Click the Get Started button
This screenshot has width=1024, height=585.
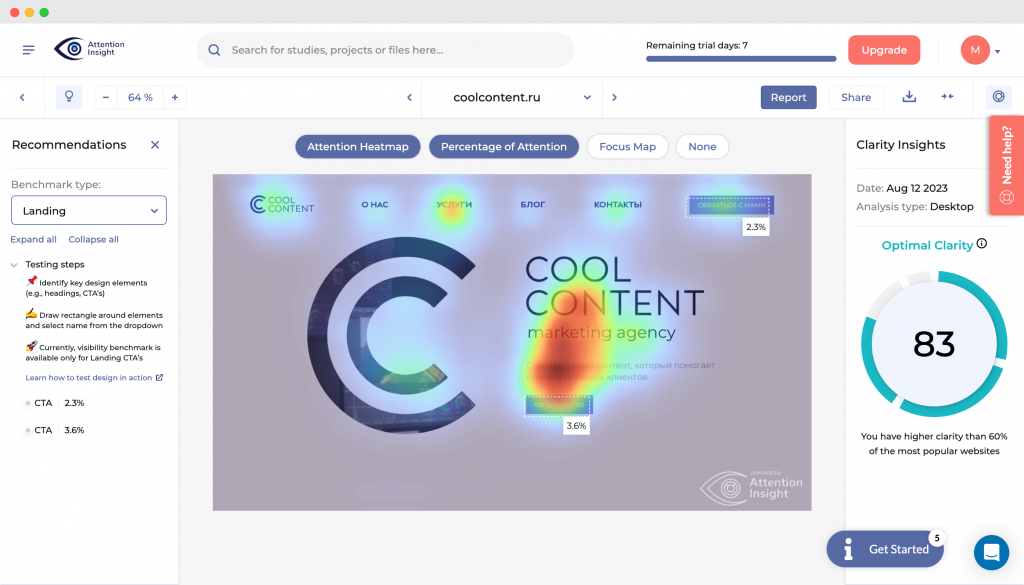[885, 549]
